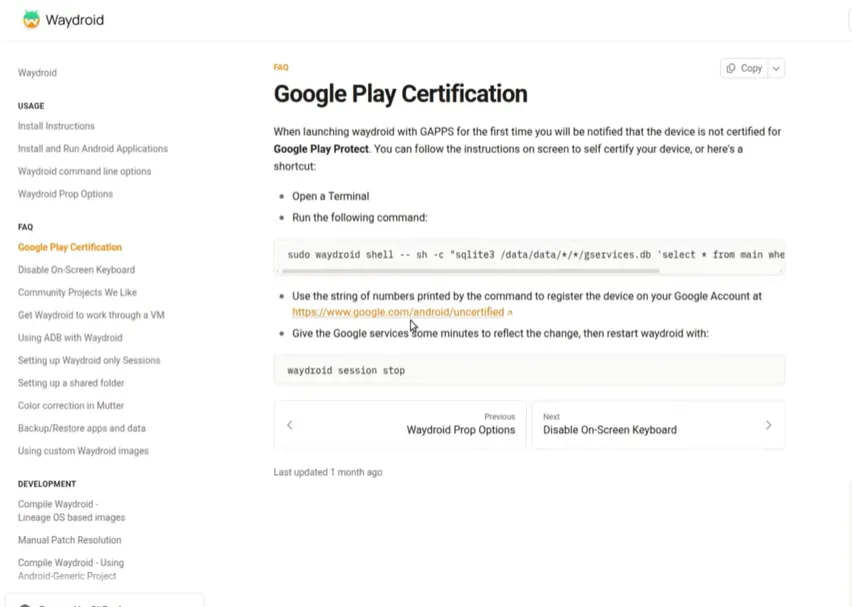
Task: Click the right chevron on the Next card
Action: (769, 424)
